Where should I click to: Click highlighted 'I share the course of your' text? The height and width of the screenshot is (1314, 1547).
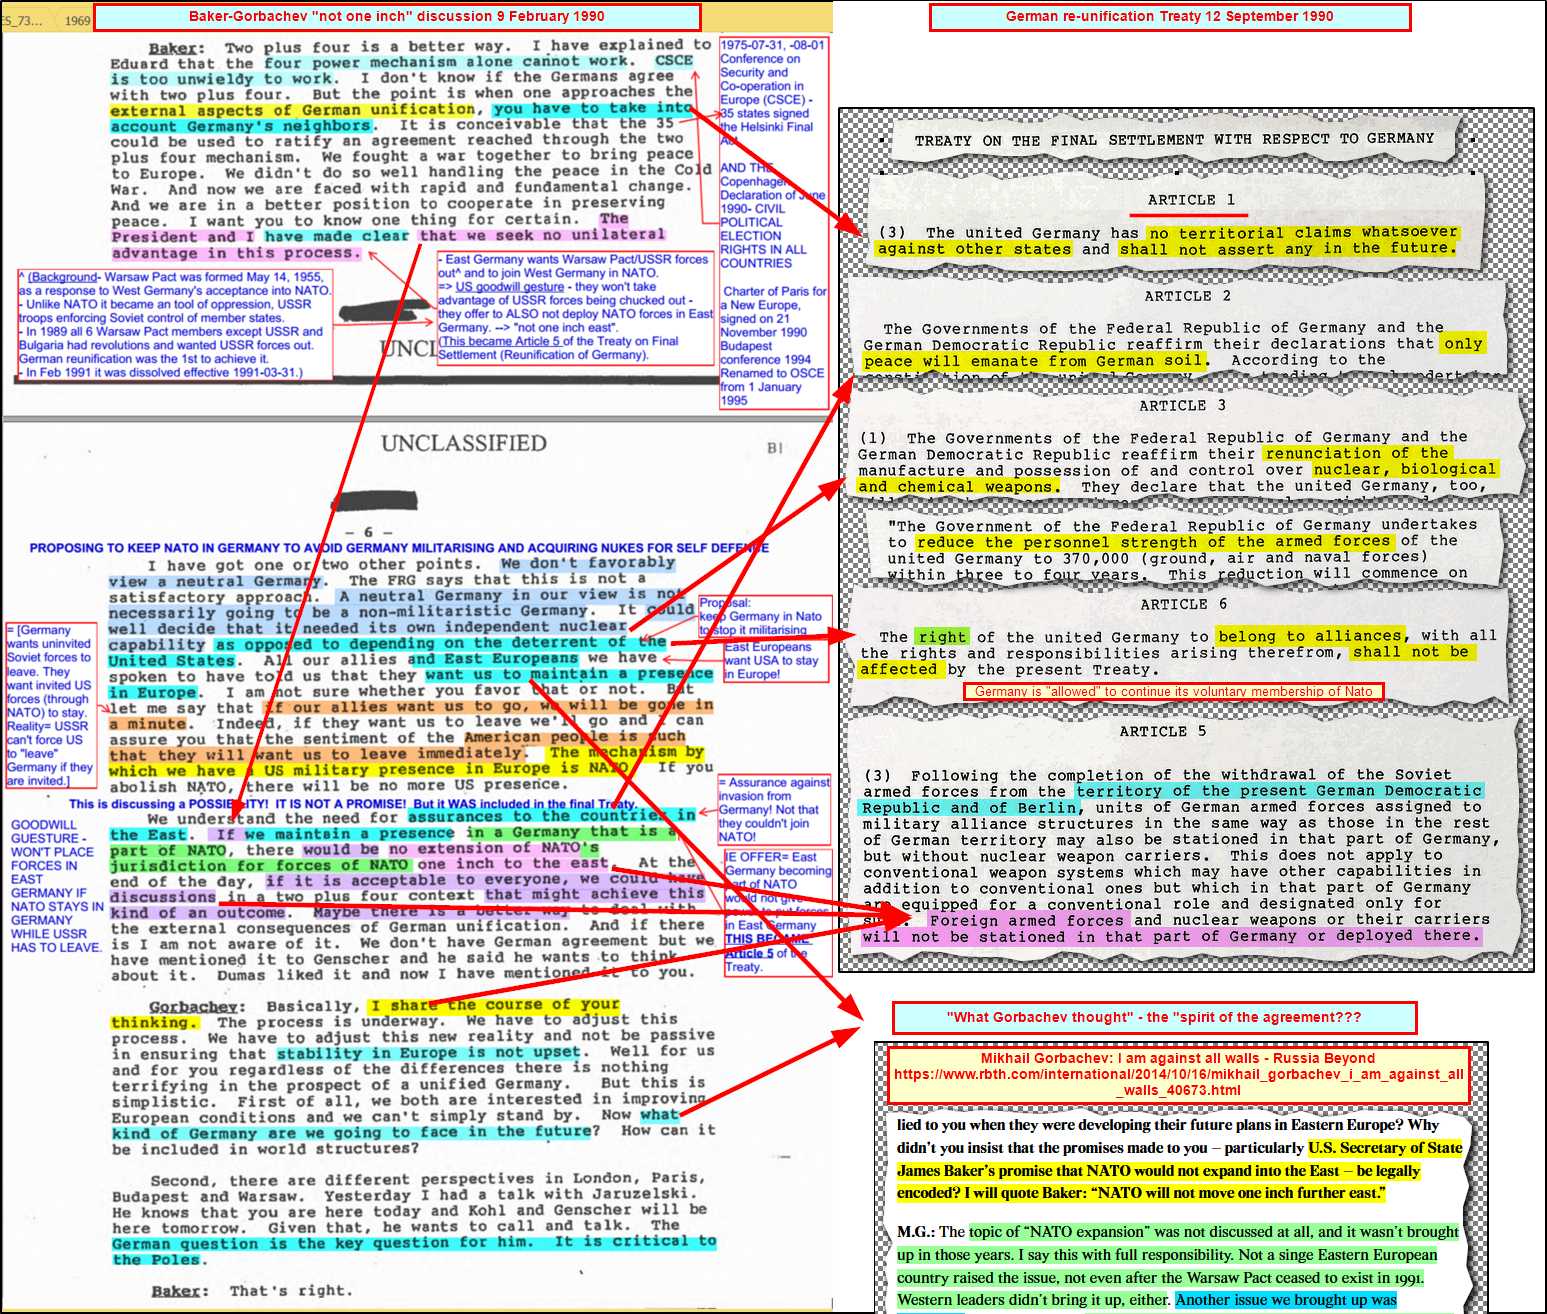(494, 1005)
